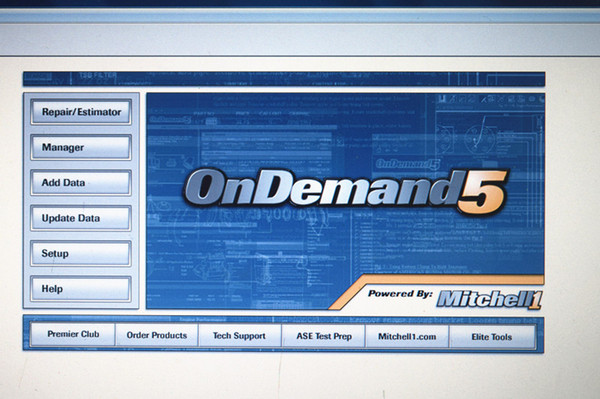Image resolution: width=600 pixels, height=399 pixels.
Task: Open the Elite Tools link
Action: pos(492,337)
